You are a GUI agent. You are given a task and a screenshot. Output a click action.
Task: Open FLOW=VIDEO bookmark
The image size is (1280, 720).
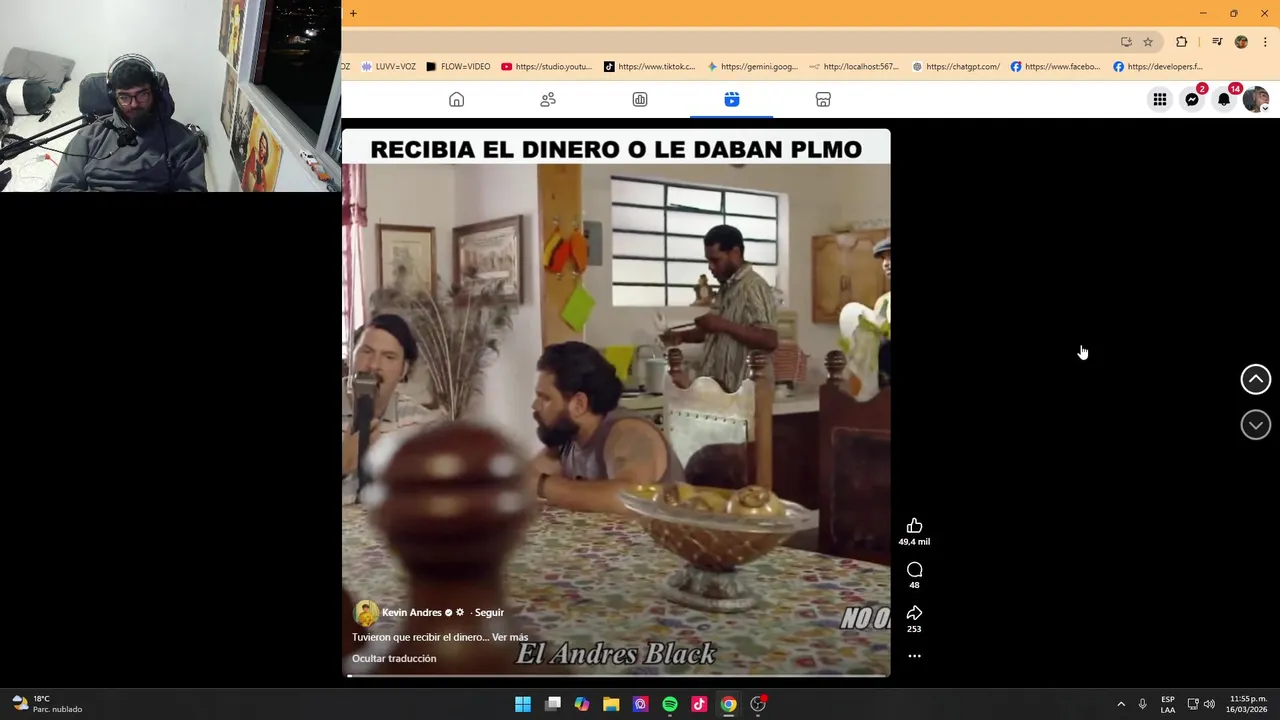tap(458, 66)
